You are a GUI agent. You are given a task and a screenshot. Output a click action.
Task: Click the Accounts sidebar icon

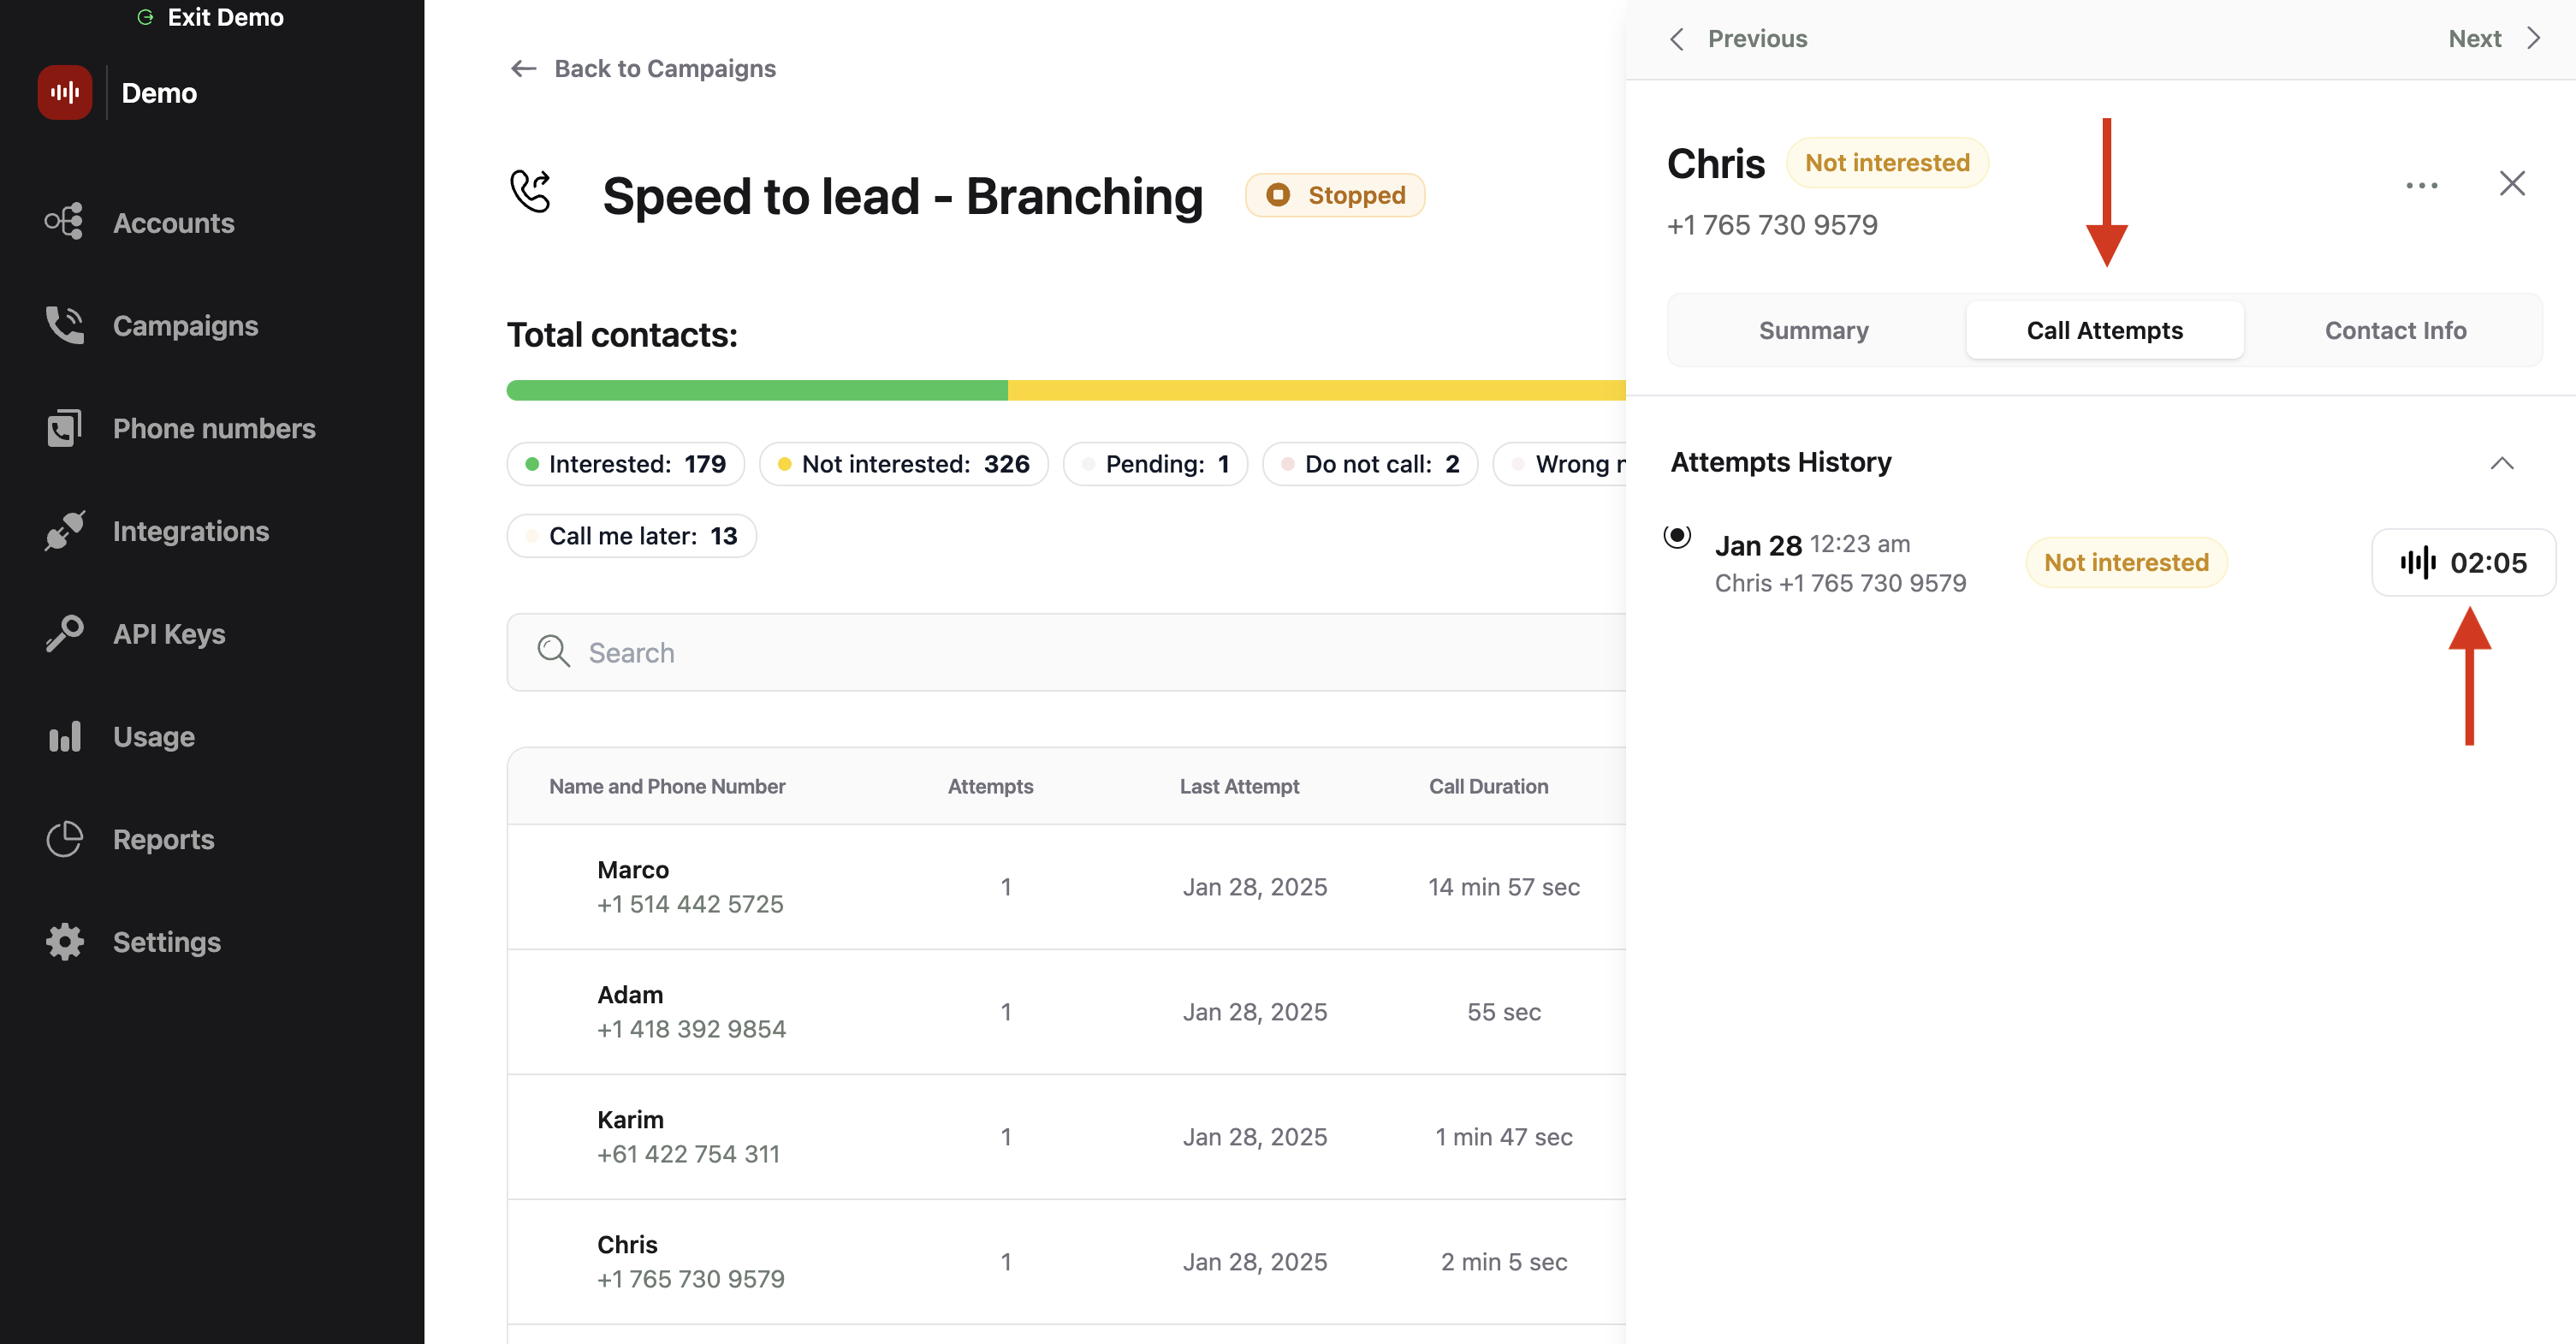tap(64, 222)
